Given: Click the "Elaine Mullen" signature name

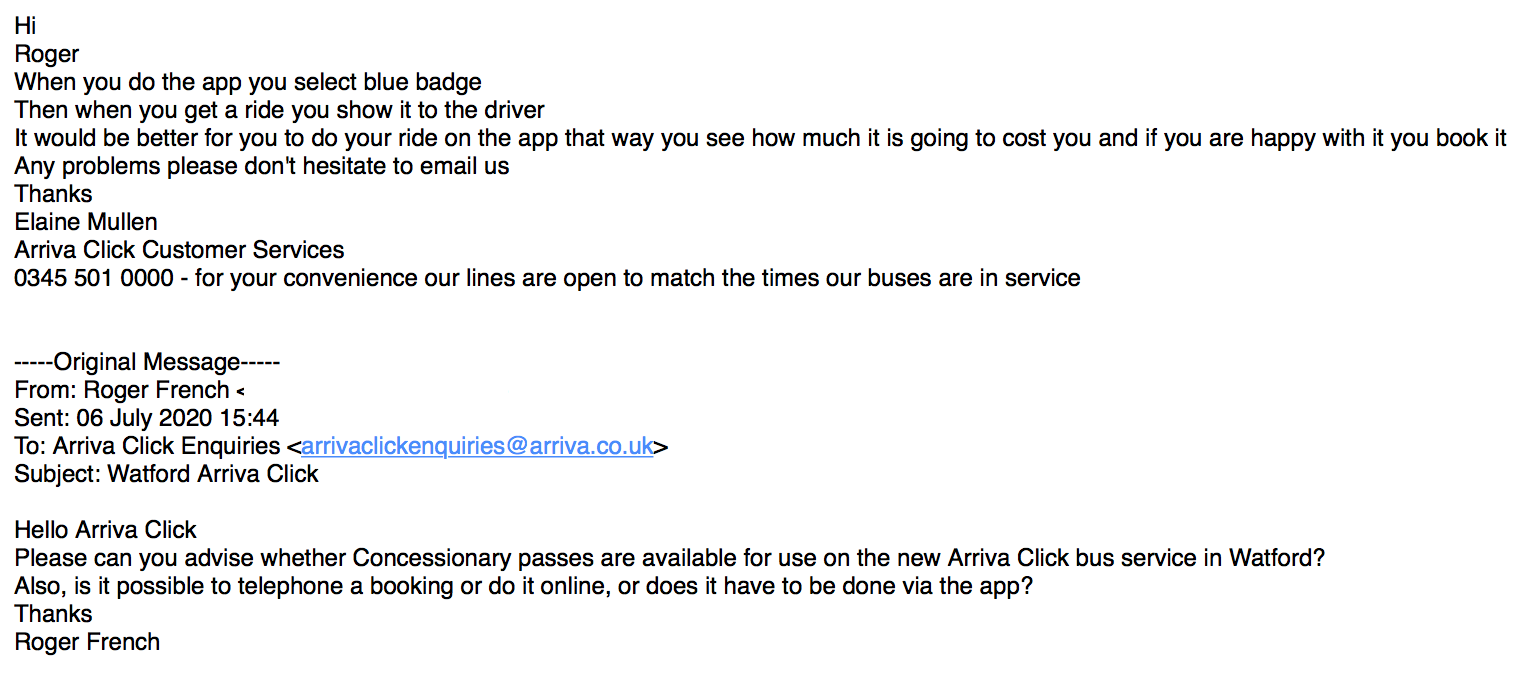Looking at the screenshot, I should (86, 222).
